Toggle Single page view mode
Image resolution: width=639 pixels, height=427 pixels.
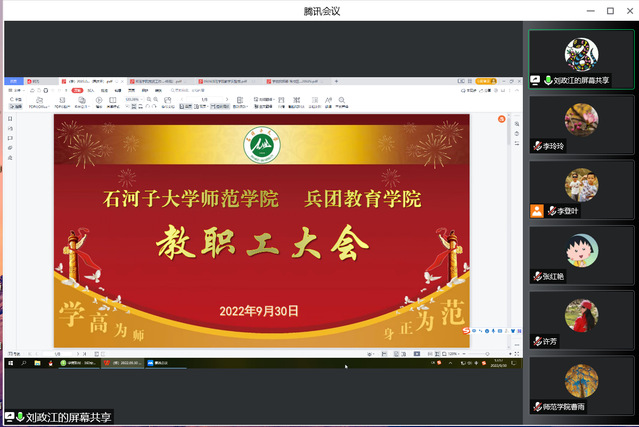tap(185, 106)
